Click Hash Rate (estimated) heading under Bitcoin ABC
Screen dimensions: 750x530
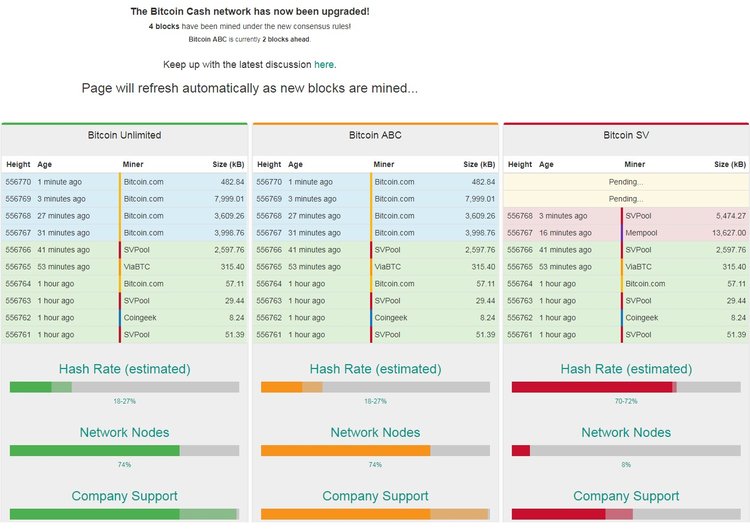[375, 369]
